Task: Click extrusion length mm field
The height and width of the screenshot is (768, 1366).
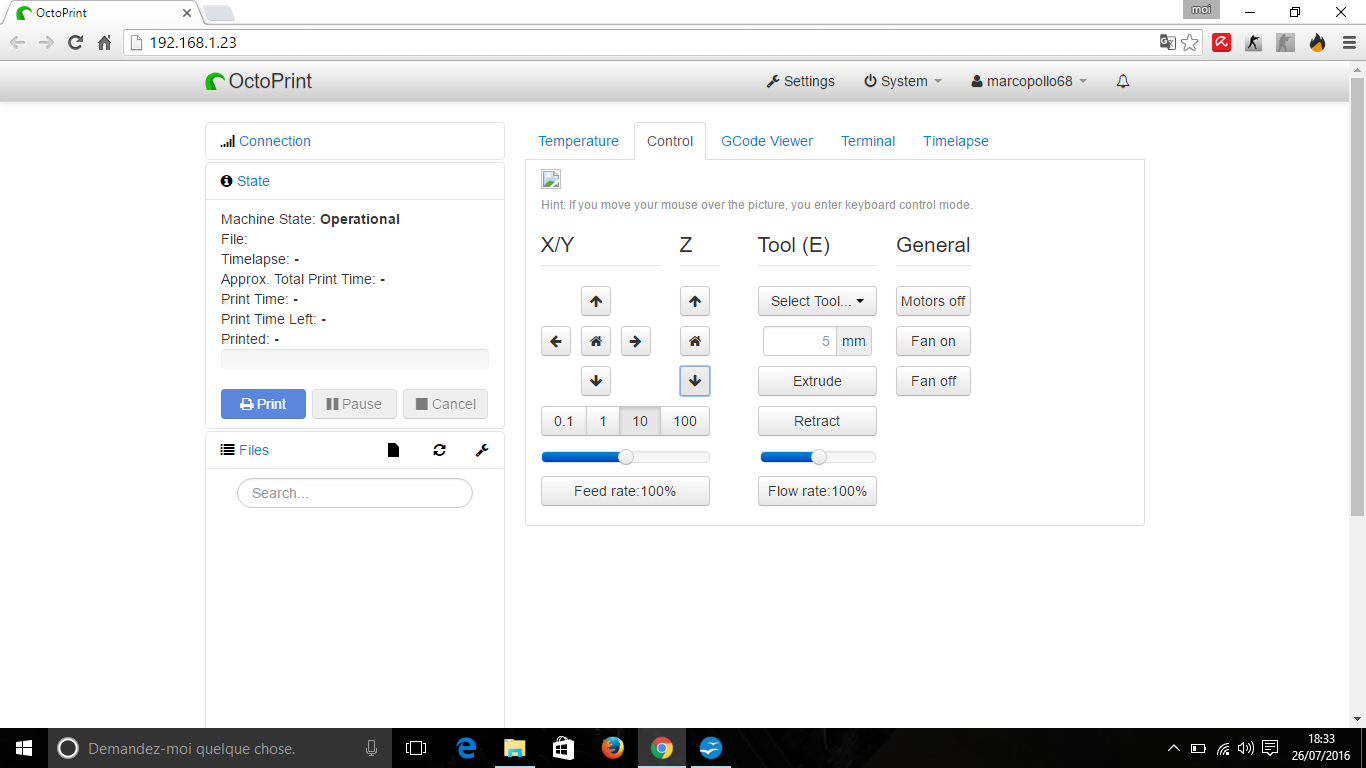Action: click(x=800, y=341)
